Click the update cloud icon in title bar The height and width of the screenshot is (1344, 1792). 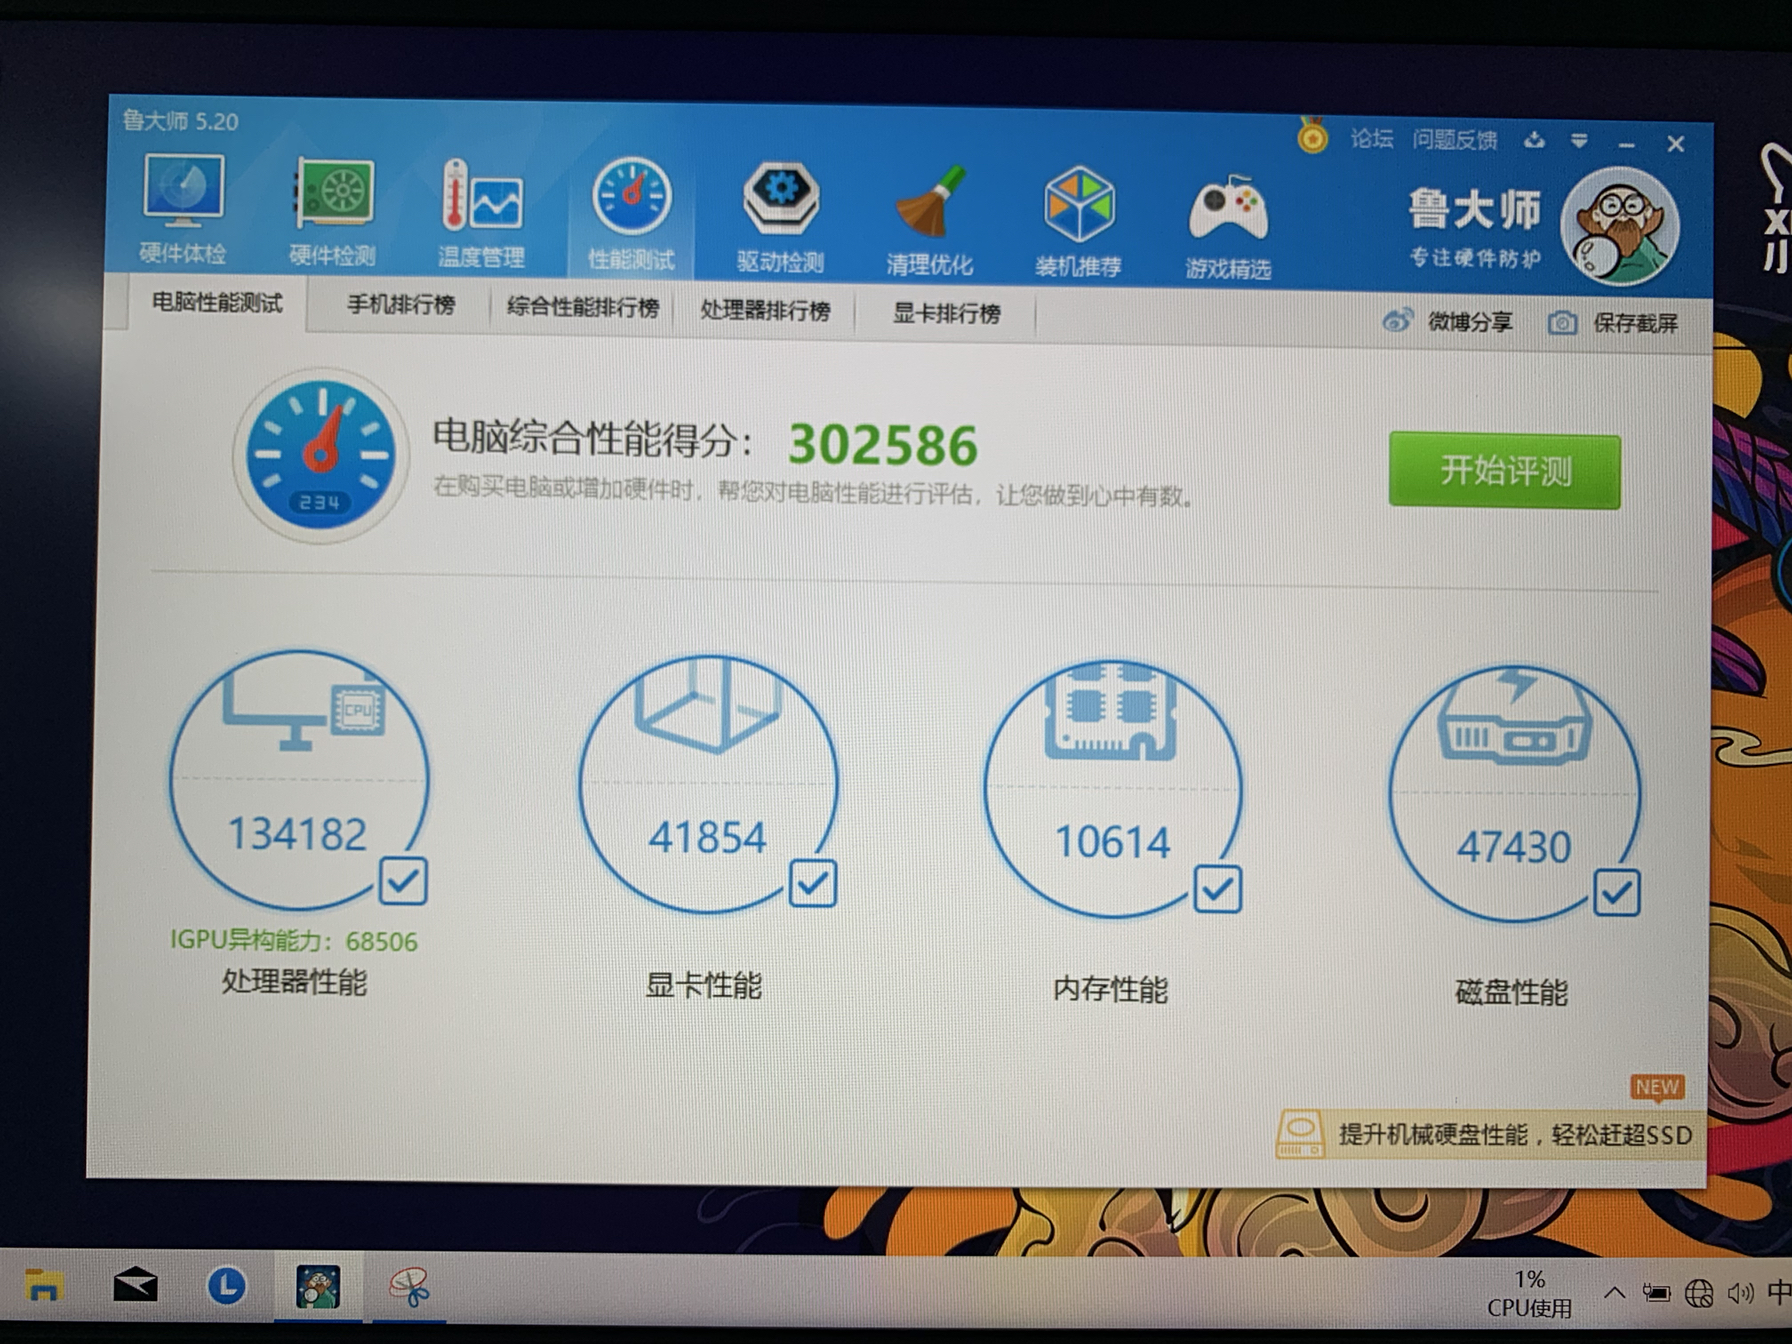tap(1534, 140)
